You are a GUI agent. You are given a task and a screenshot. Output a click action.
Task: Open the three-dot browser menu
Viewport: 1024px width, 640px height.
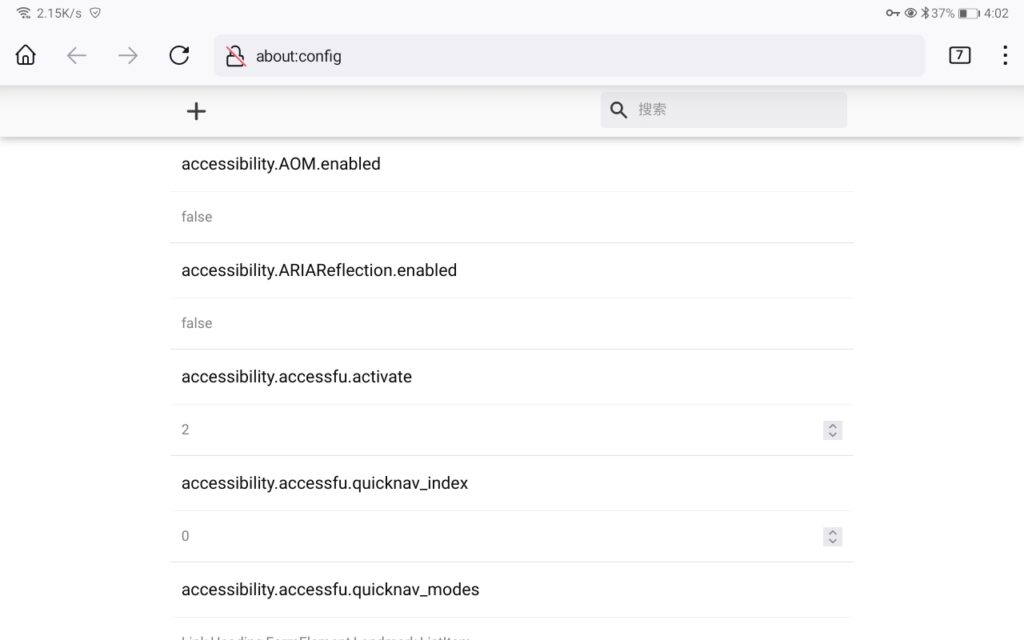(1005, 56)
